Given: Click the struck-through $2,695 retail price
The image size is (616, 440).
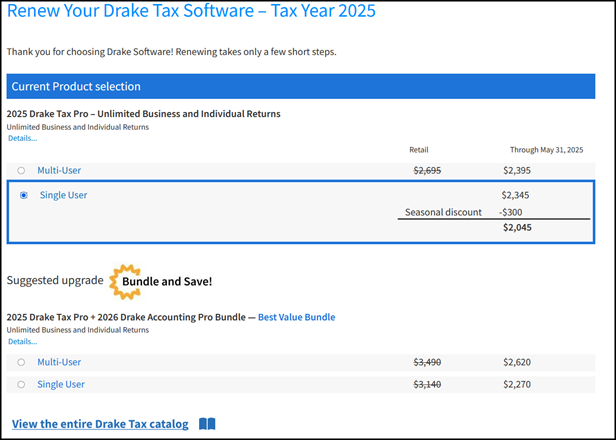Looking at the screenshot, I should pos(427,170).
